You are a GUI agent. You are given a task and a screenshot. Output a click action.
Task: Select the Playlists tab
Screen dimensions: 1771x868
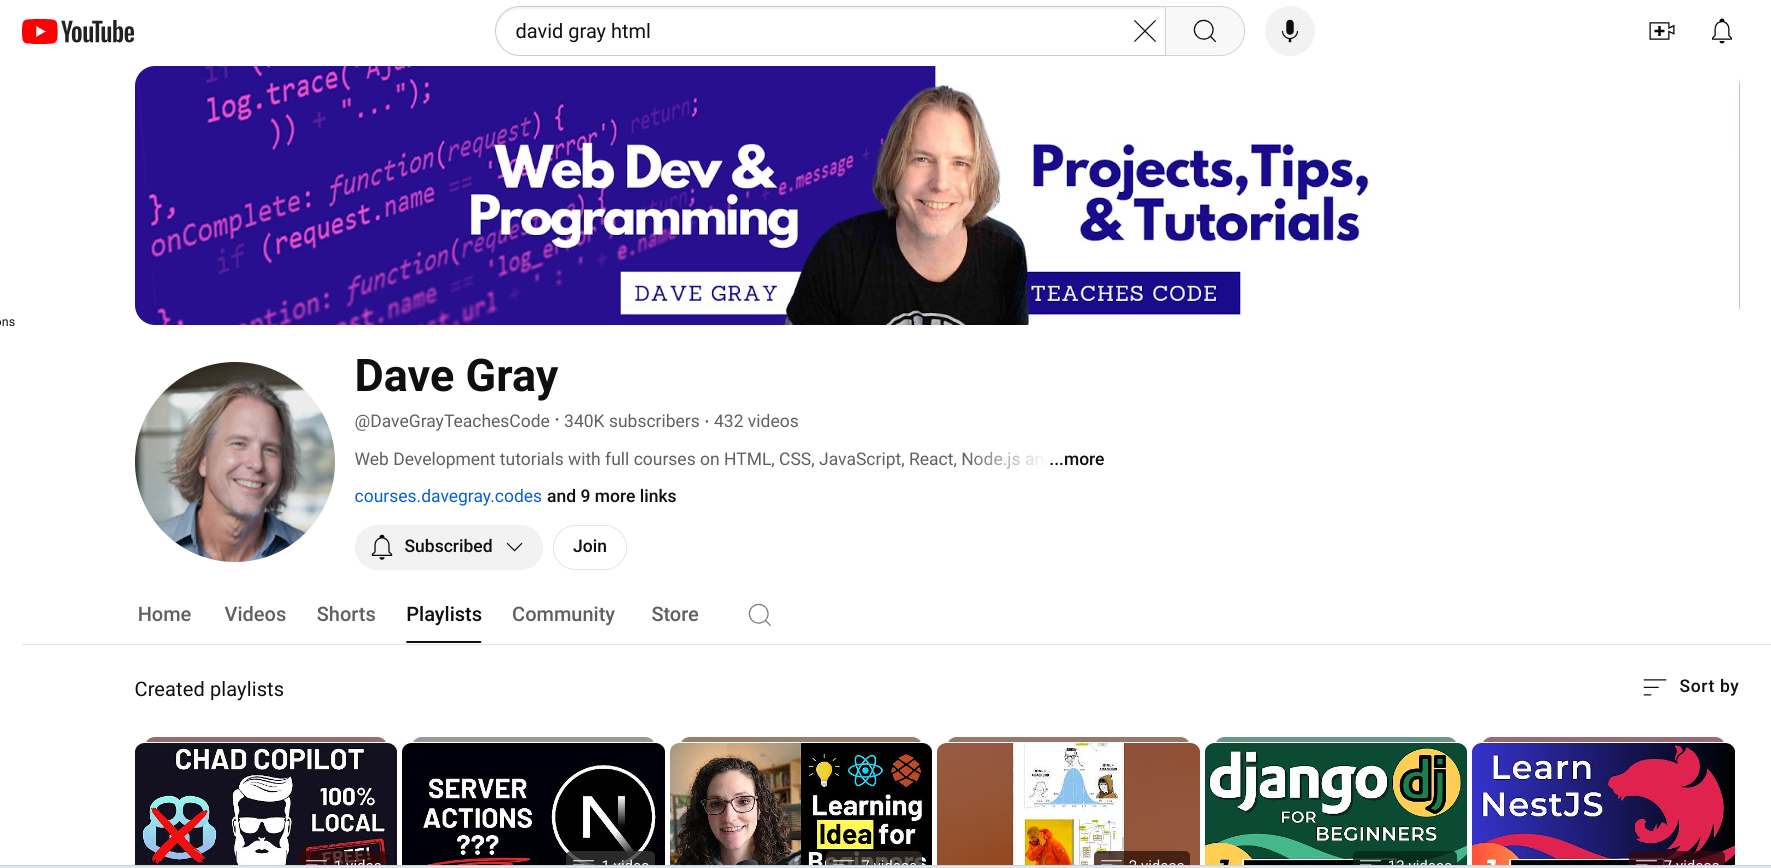(444, 614)
